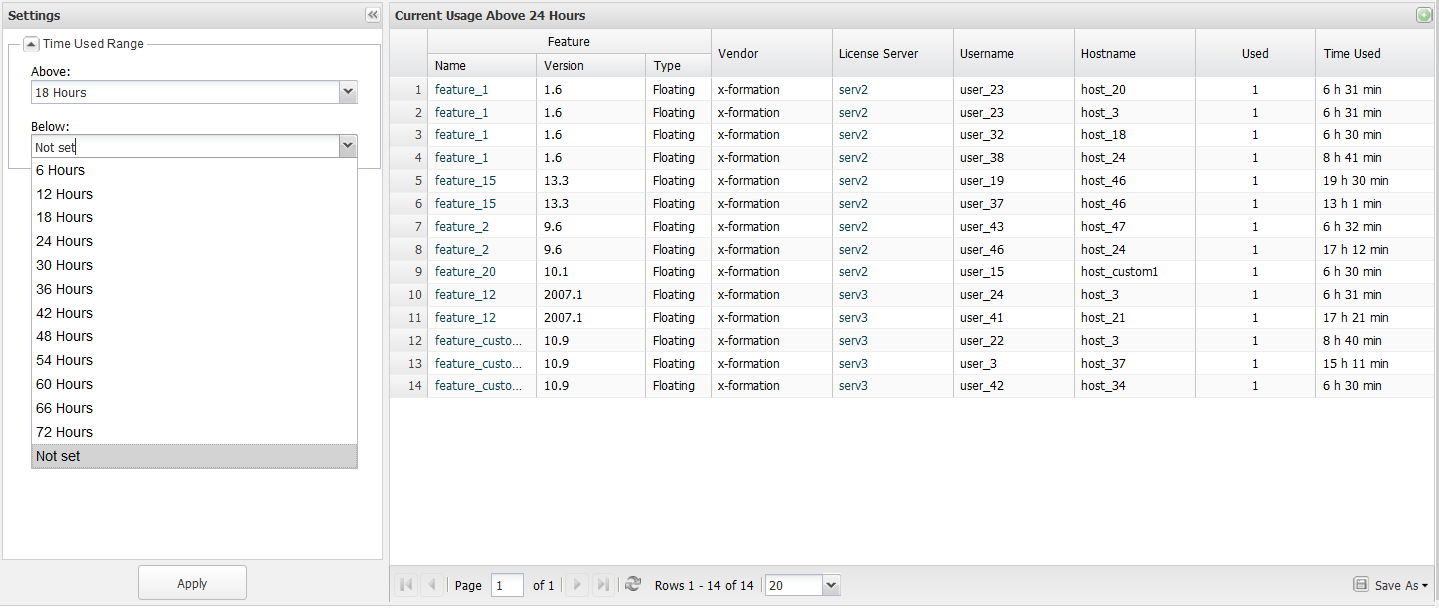The width and height of the screenshot is (1439, 608).
Task: Open the Above hours dropdown arrow
Action: point(348,92)
